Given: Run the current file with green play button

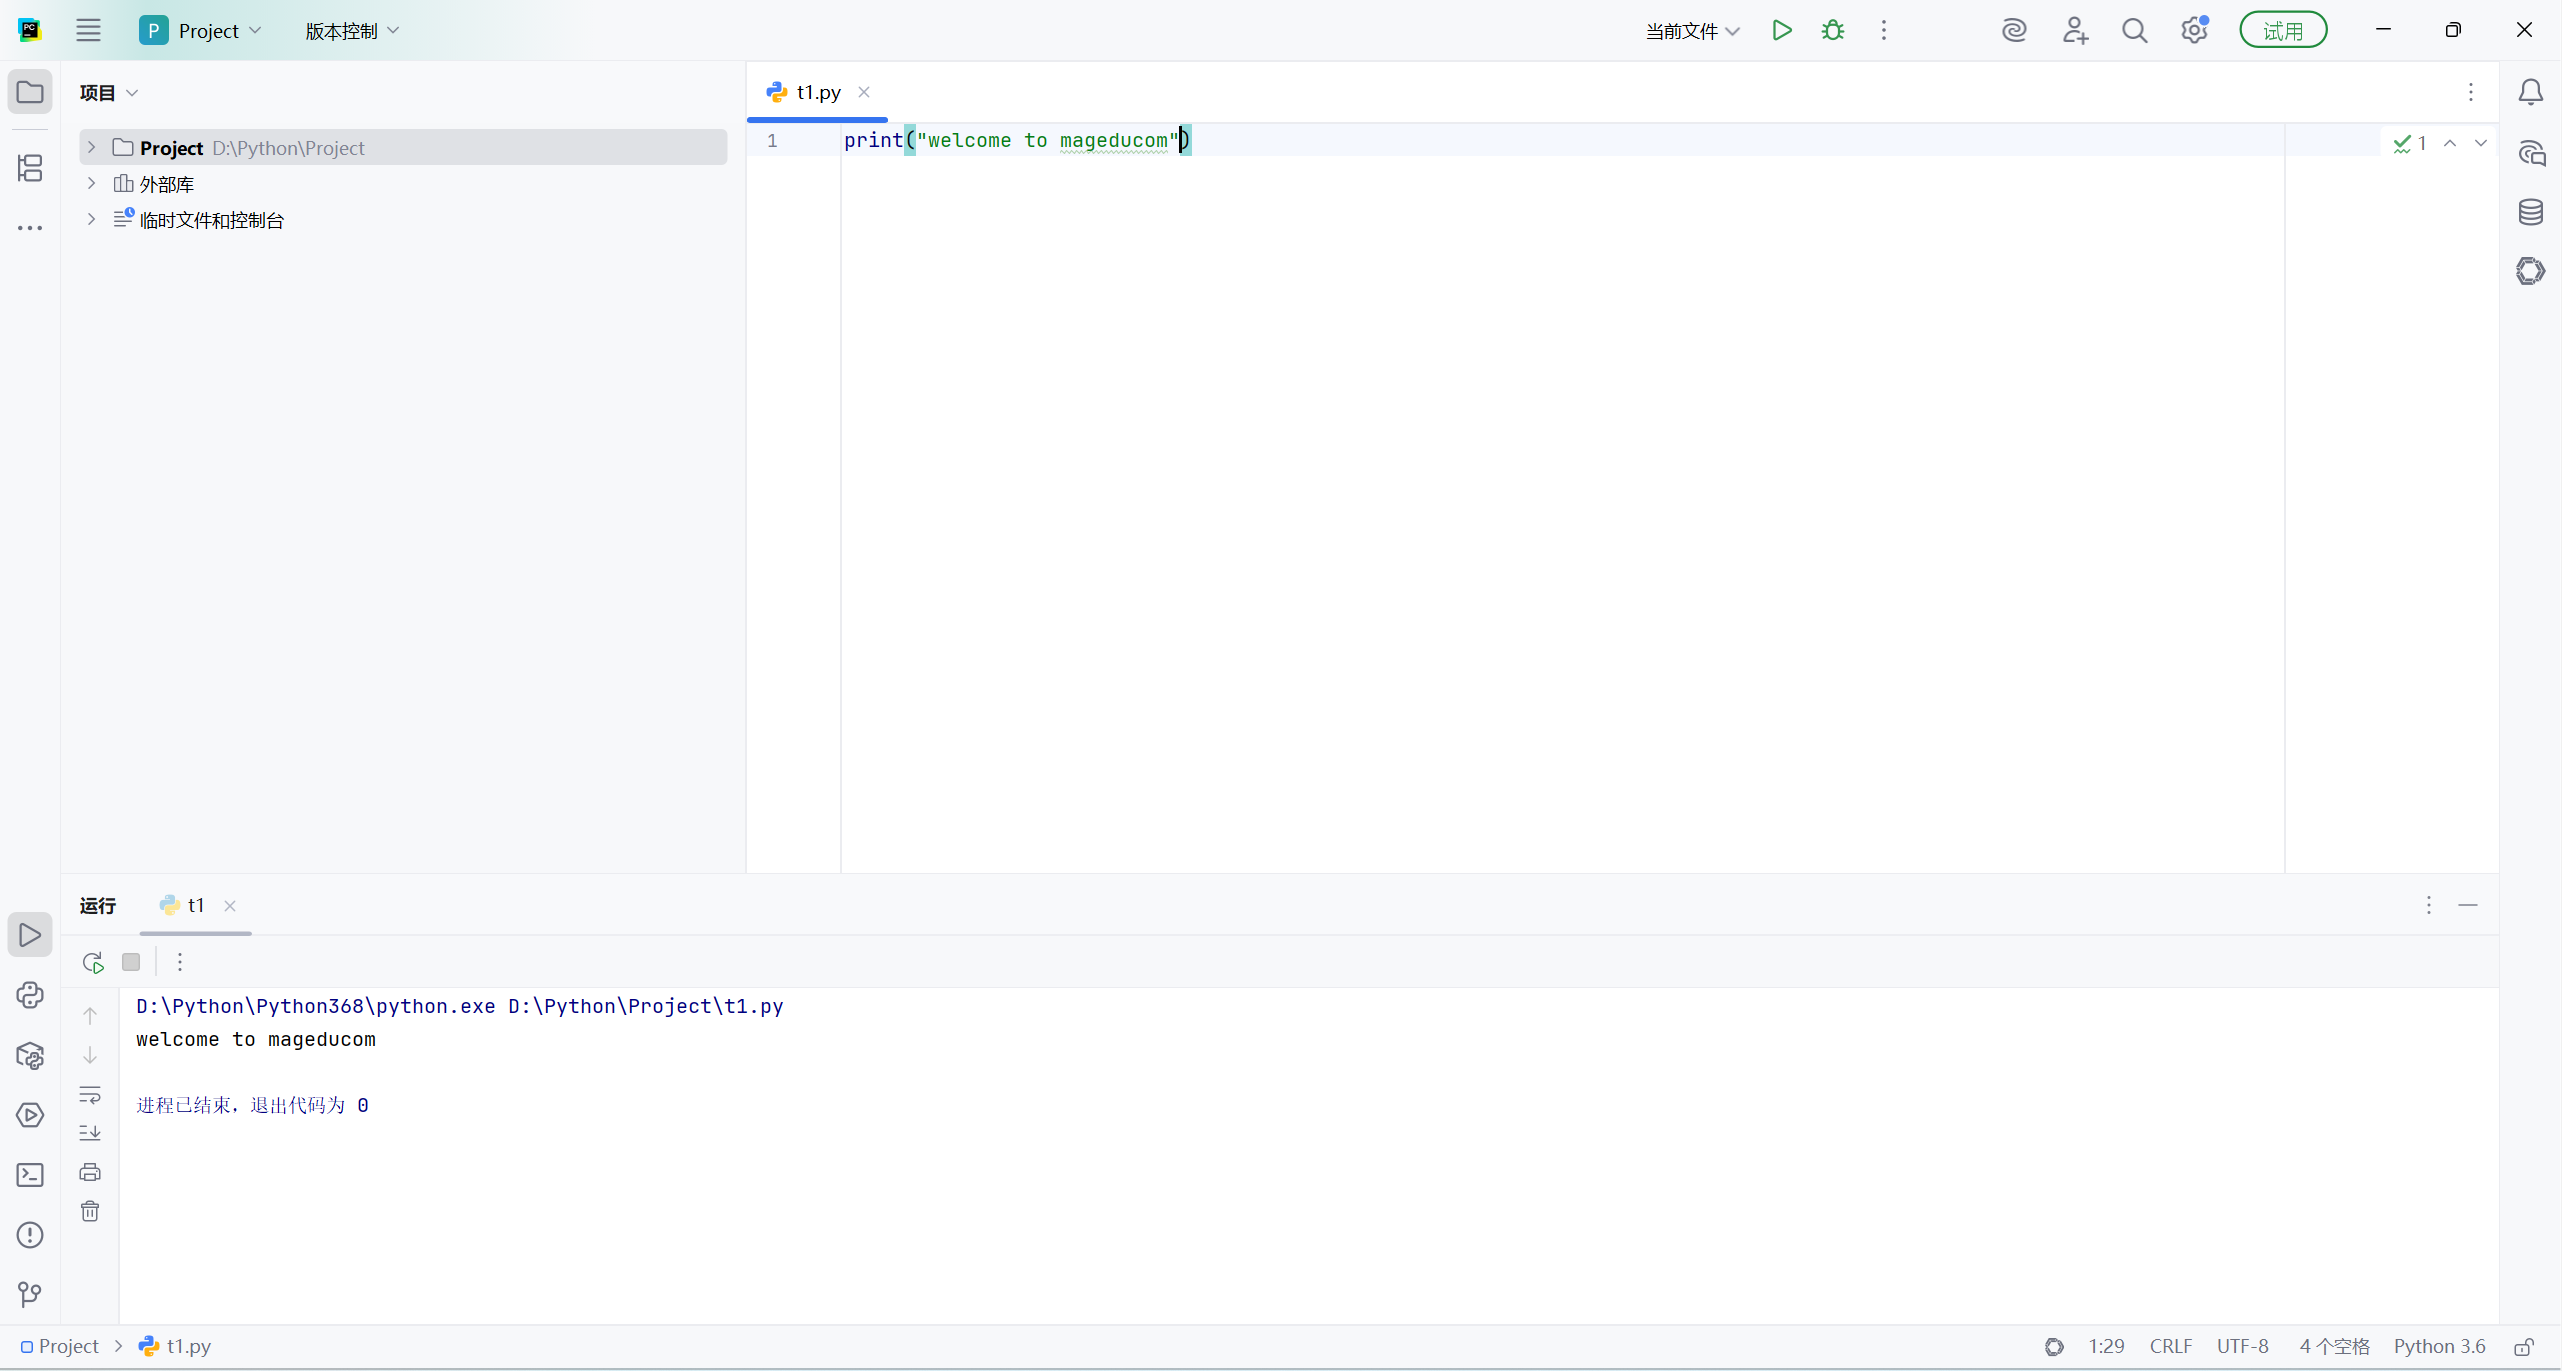Looking at the screenshot, I should click(1781, 30).
